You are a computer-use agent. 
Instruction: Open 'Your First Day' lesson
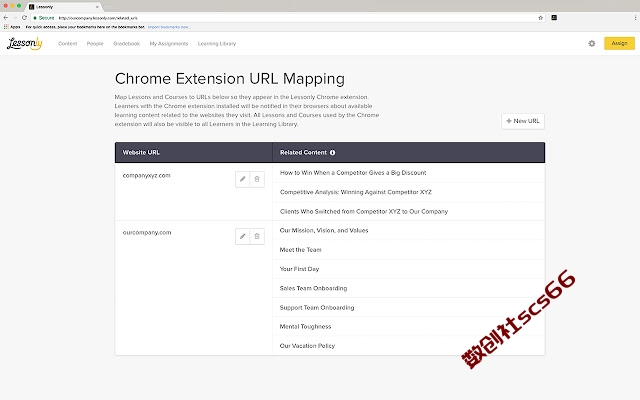[299, 269]
